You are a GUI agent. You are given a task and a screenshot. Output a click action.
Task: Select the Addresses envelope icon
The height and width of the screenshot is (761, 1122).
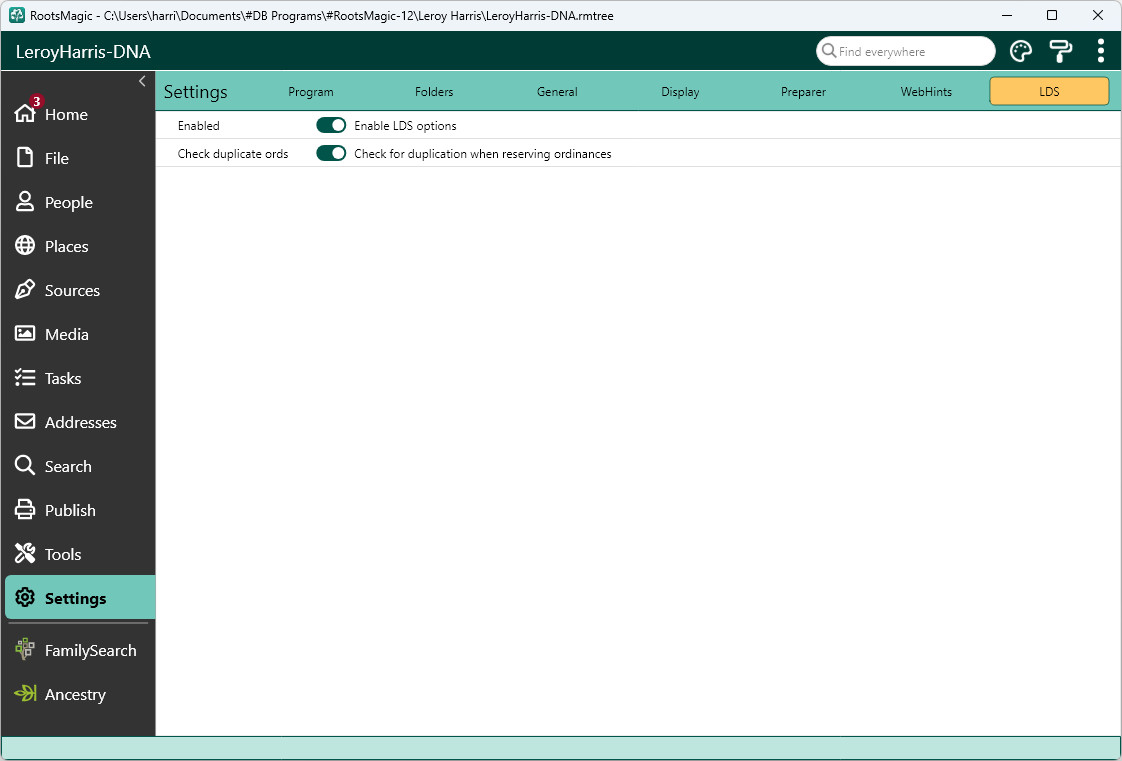pos(25,421)
